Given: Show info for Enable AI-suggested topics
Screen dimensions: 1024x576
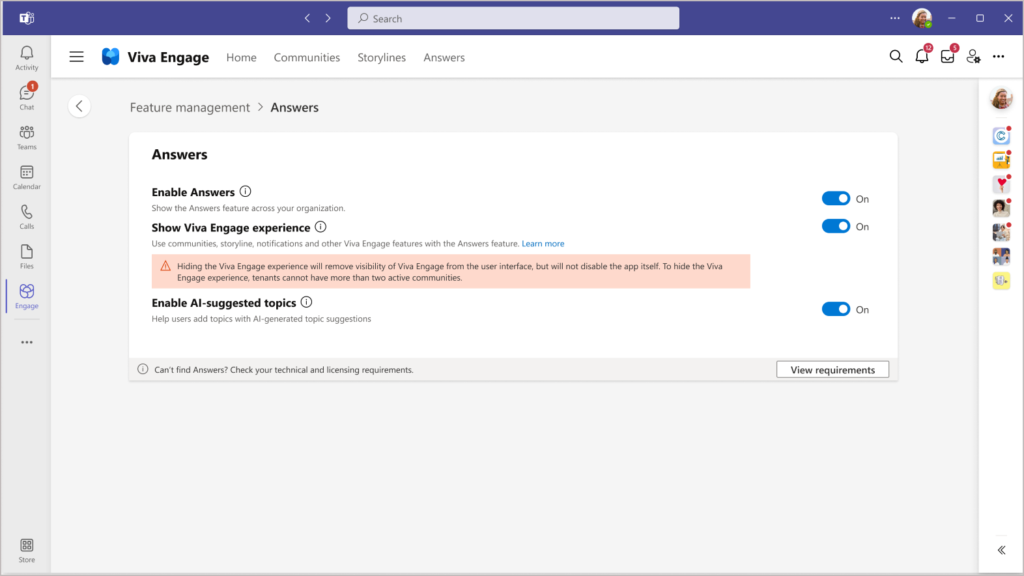Looking at the screenshot, I should point(306,302).
